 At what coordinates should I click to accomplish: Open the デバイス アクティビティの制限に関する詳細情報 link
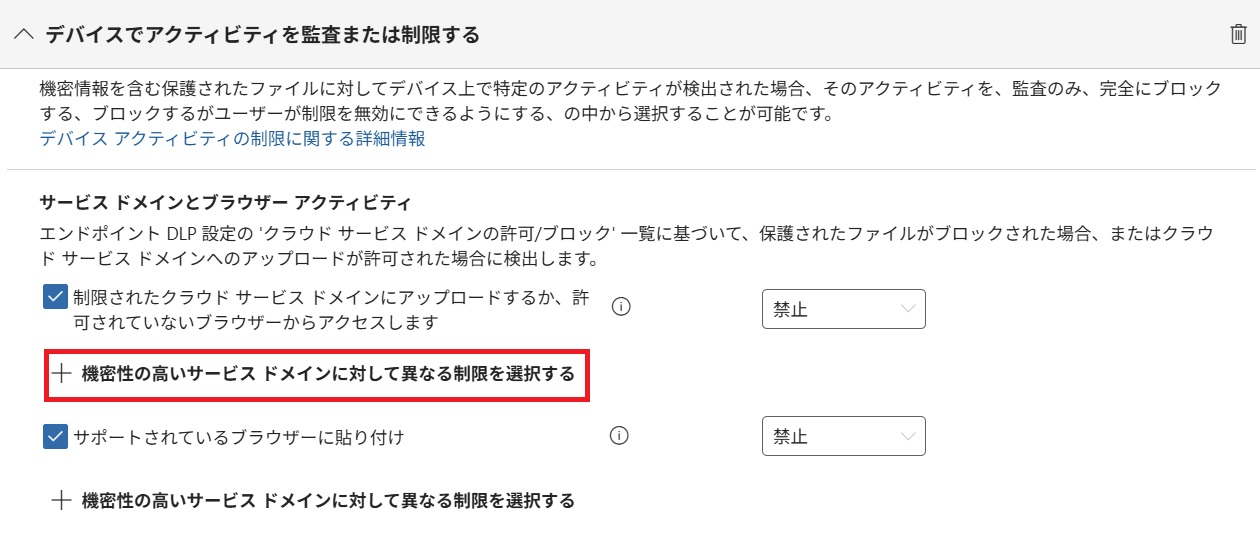232,139
